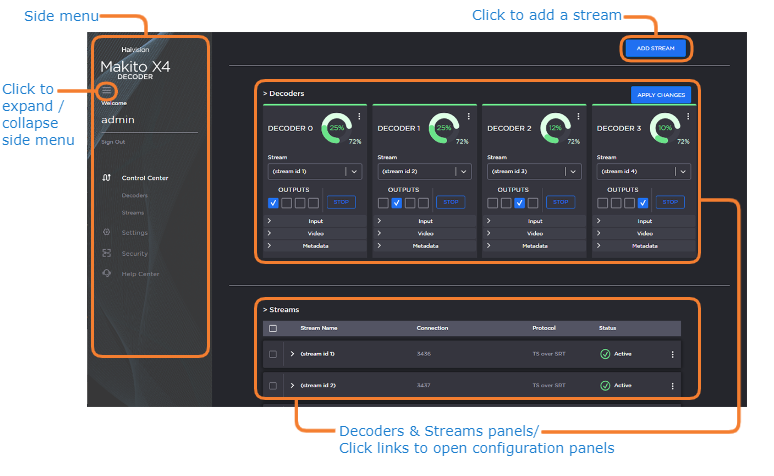
Task: Click the Control Center icon in sidebar
Action: (x=106, y=178)
